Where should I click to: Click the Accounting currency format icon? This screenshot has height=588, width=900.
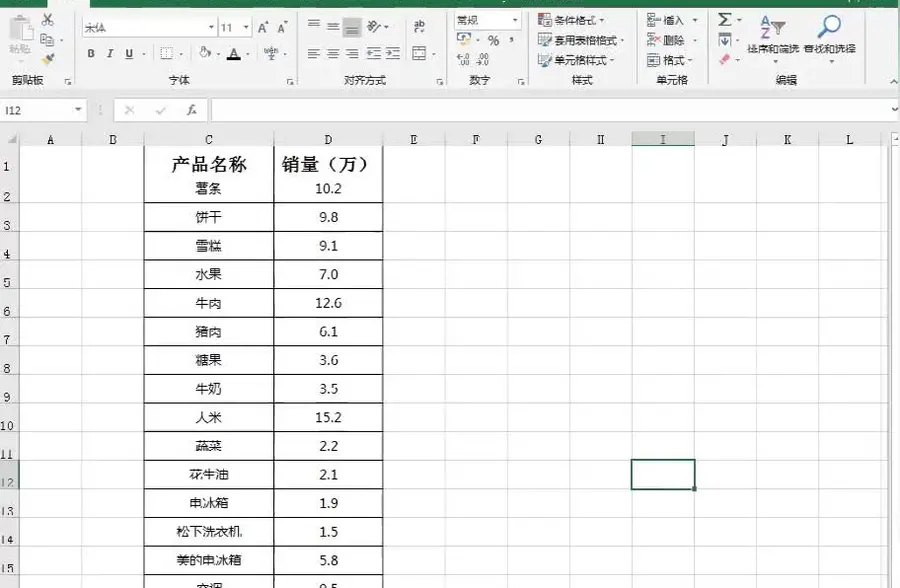[463, 39]
